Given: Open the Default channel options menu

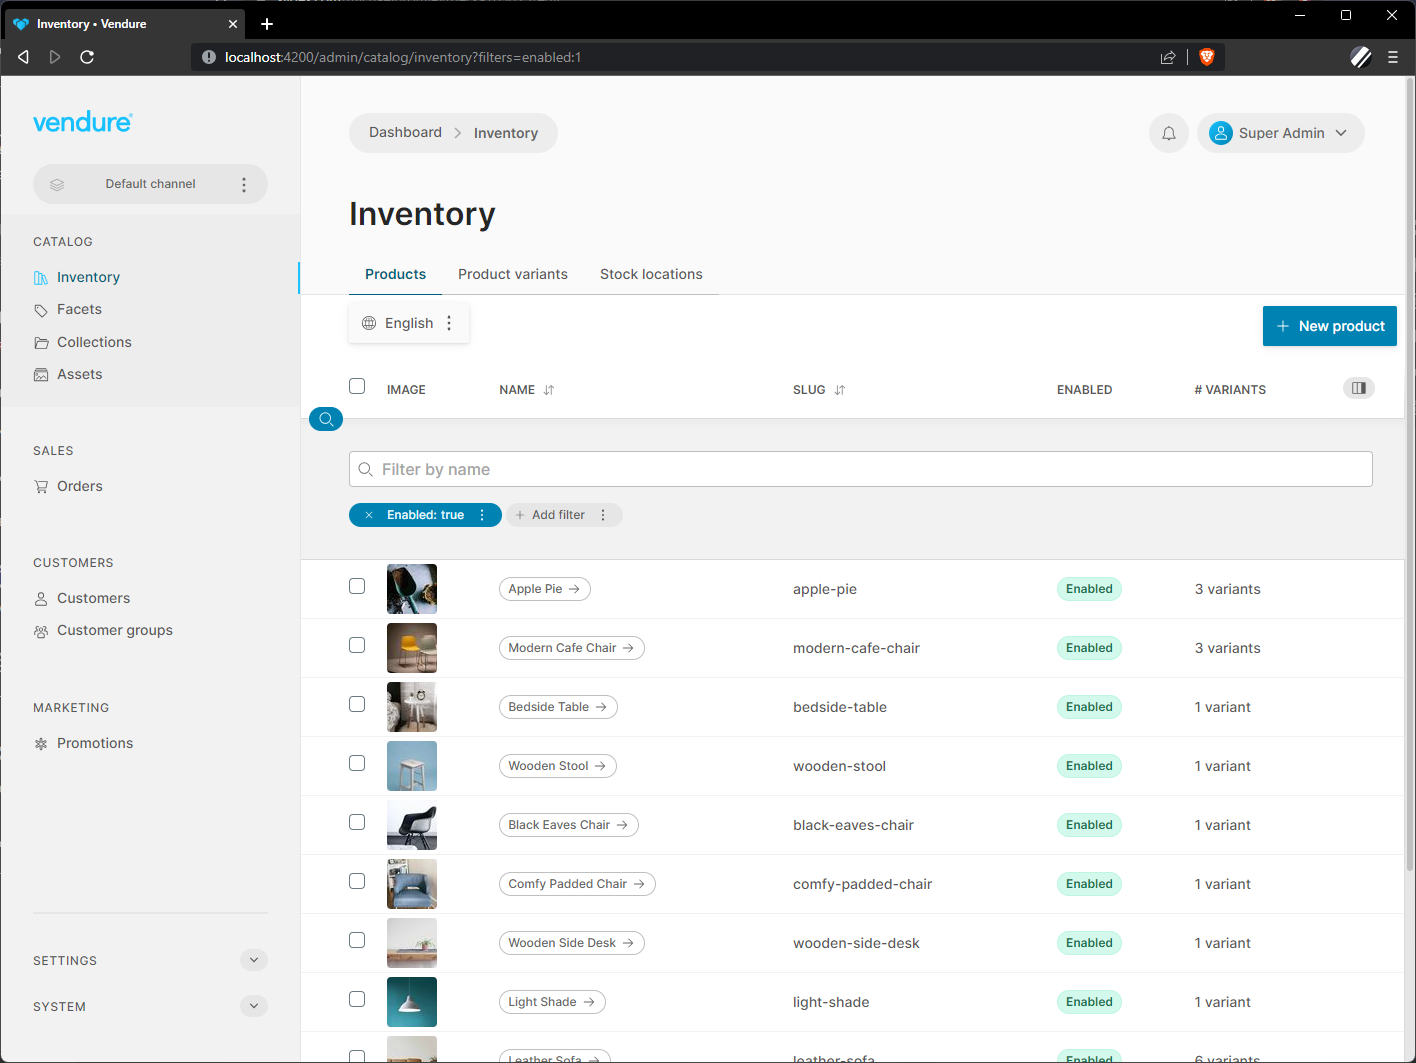Looking at the screenshot, I should point(244,184).
